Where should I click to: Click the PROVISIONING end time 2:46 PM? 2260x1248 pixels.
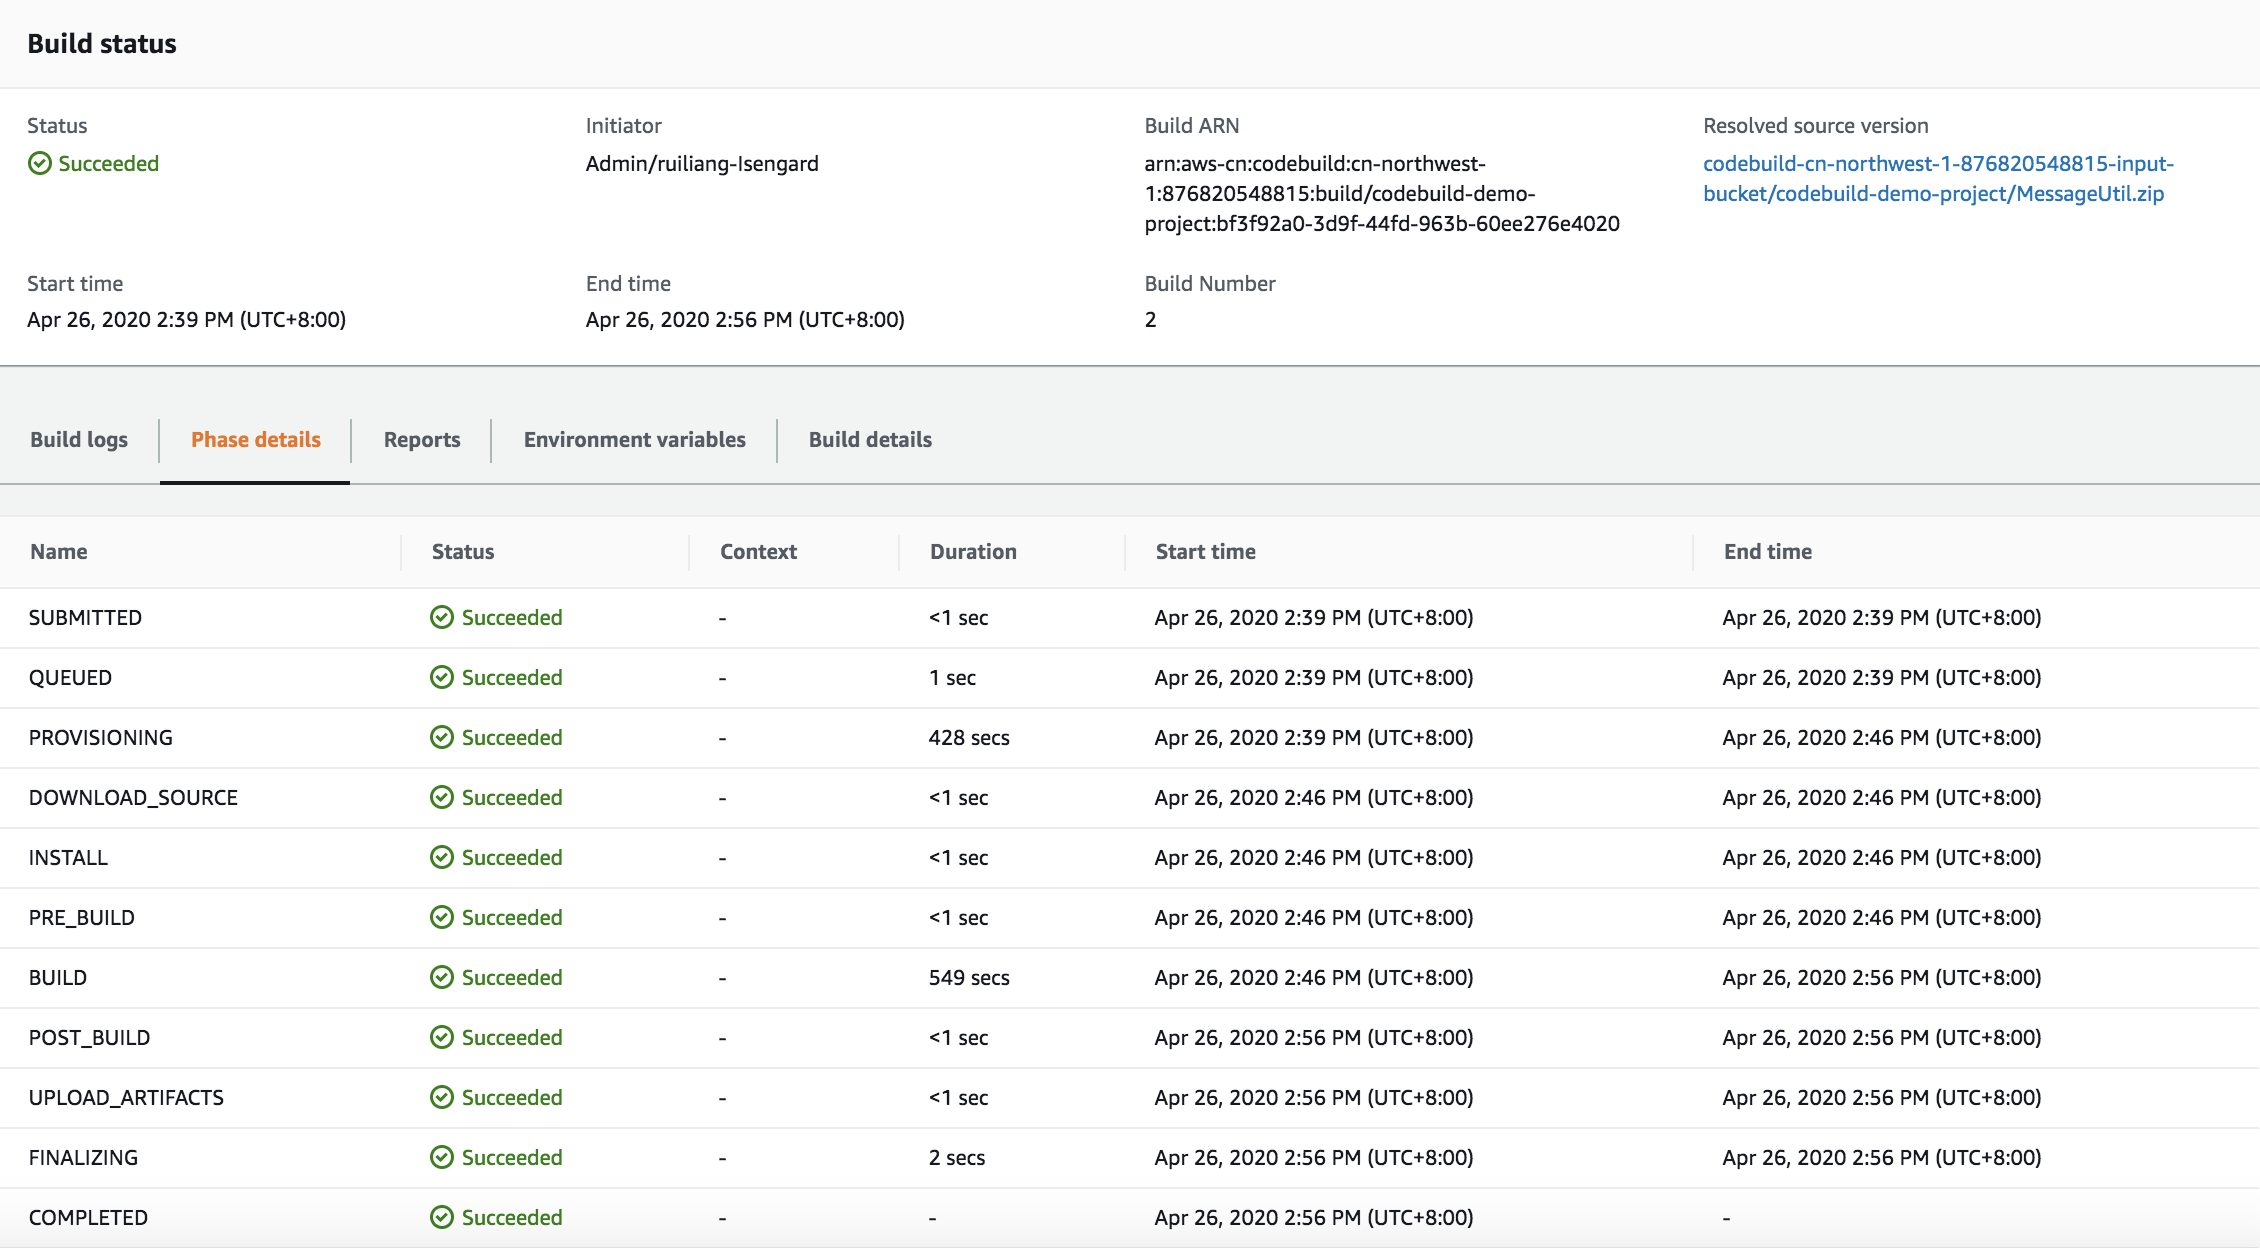(x=1882, y=738)
